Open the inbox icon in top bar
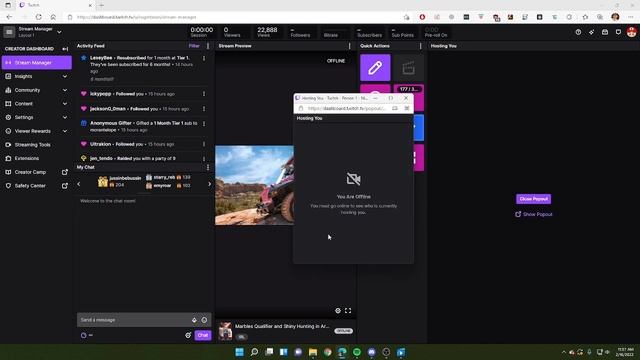 [x=605, y=32]
